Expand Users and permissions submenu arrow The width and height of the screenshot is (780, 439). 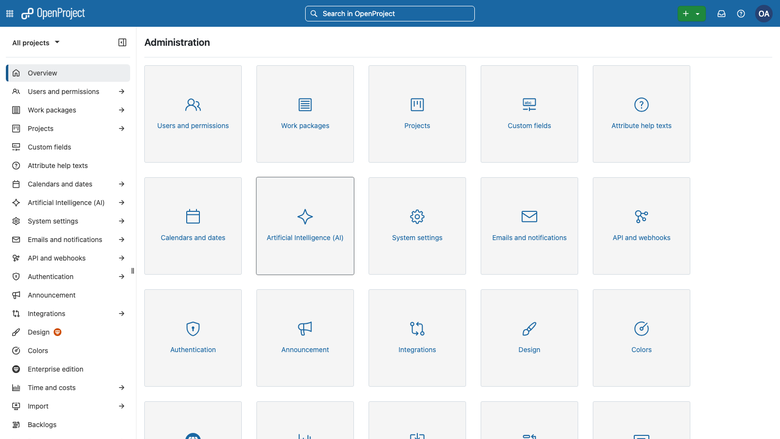(121, 91)
